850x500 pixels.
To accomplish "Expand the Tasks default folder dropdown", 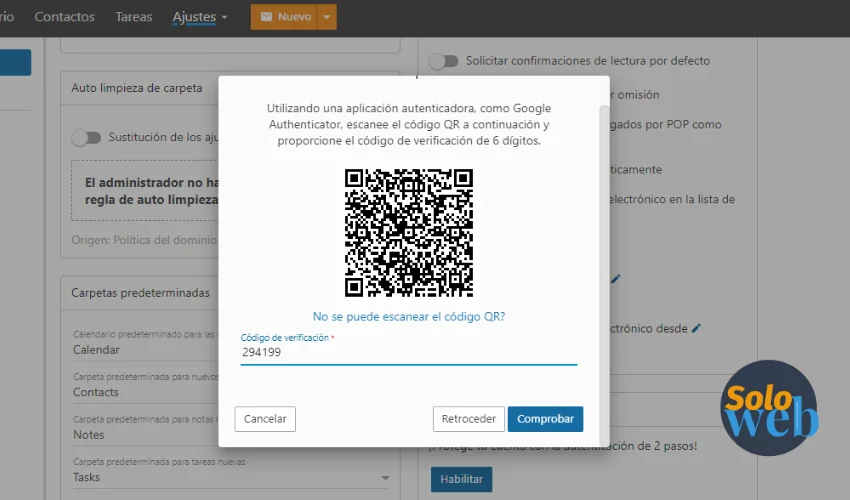I will tap(385, 478).
